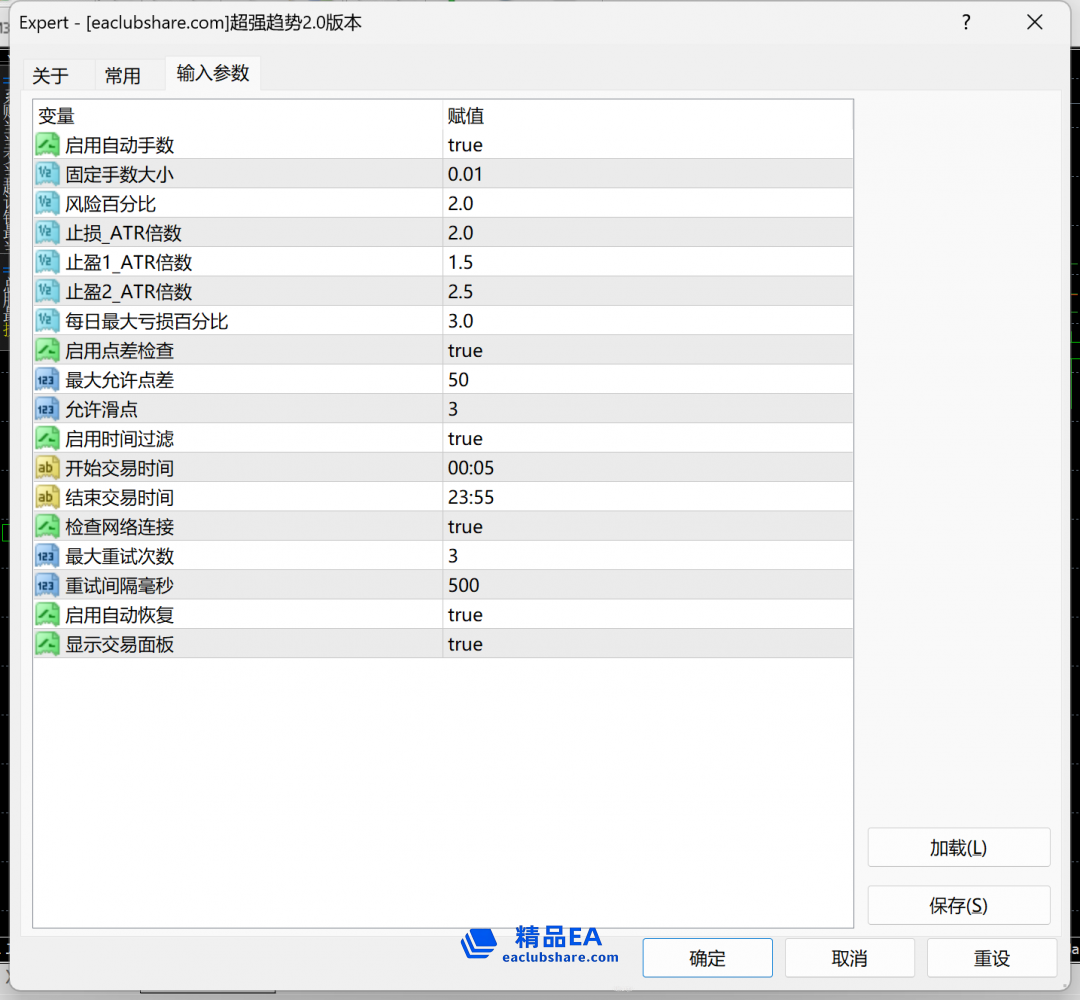Click the boolean icon beside 启用自动手数

click(47, 145)
